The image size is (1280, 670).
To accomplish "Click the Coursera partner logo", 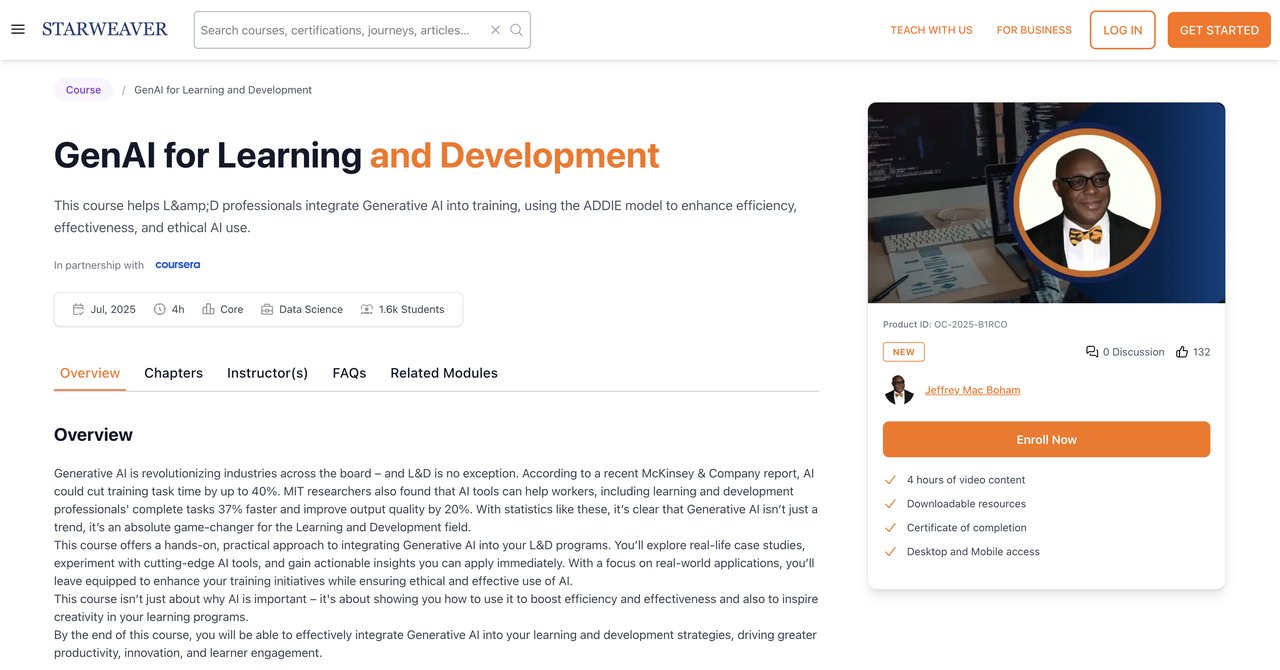I will click(x=178, y=265).
